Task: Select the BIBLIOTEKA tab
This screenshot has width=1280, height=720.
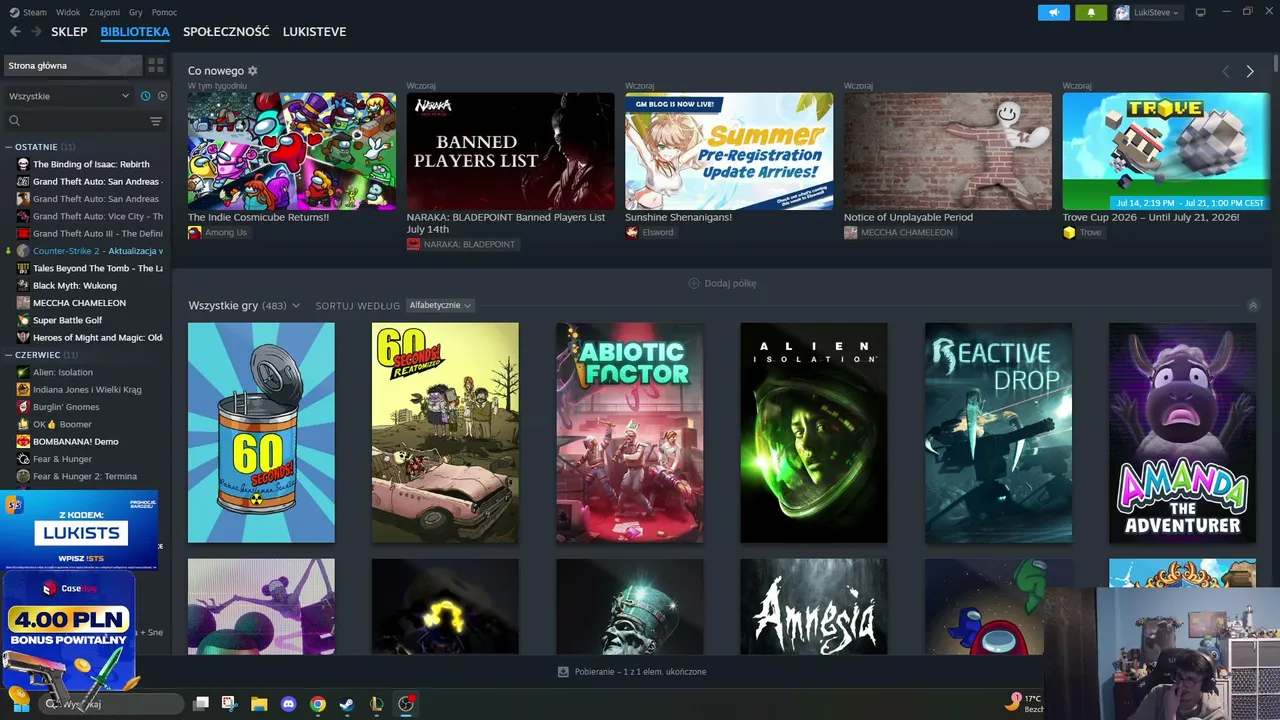Action: [135, 32]
